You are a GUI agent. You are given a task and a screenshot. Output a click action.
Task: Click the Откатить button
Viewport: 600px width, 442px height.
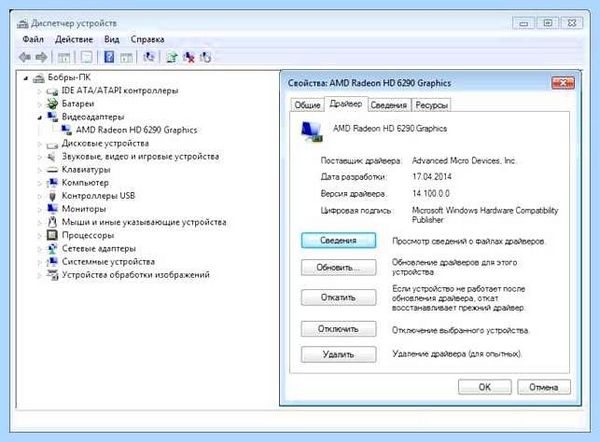[x=338, y=297]
